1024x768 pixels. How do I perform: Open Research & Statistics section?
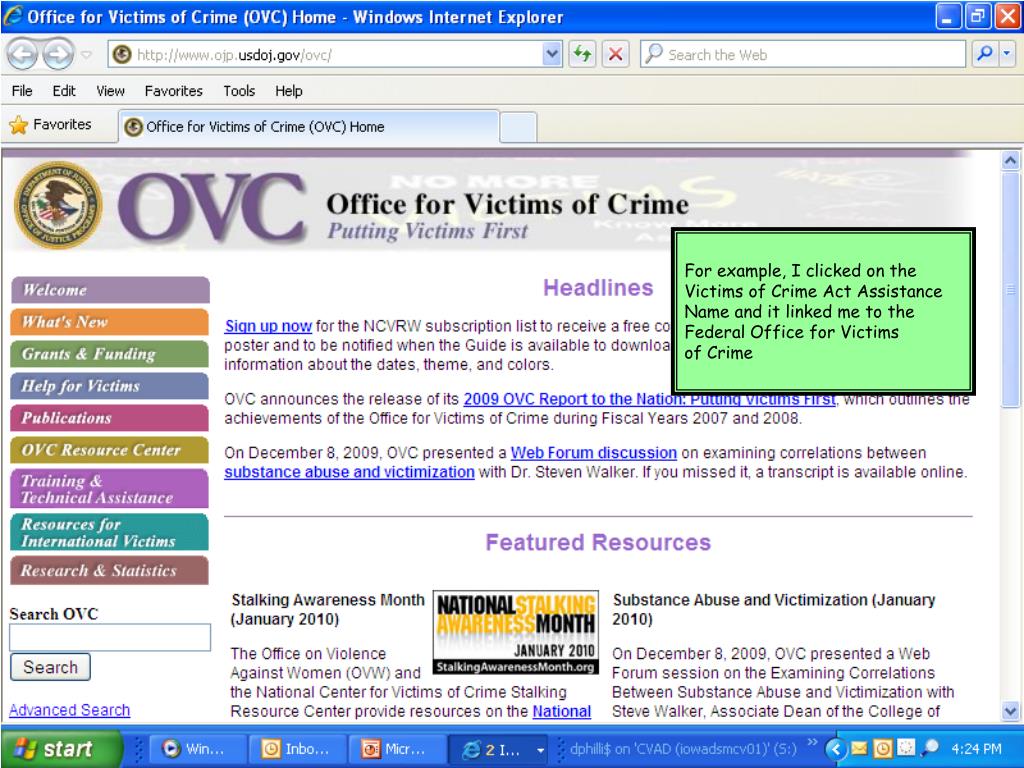click(x=110, y=570)
